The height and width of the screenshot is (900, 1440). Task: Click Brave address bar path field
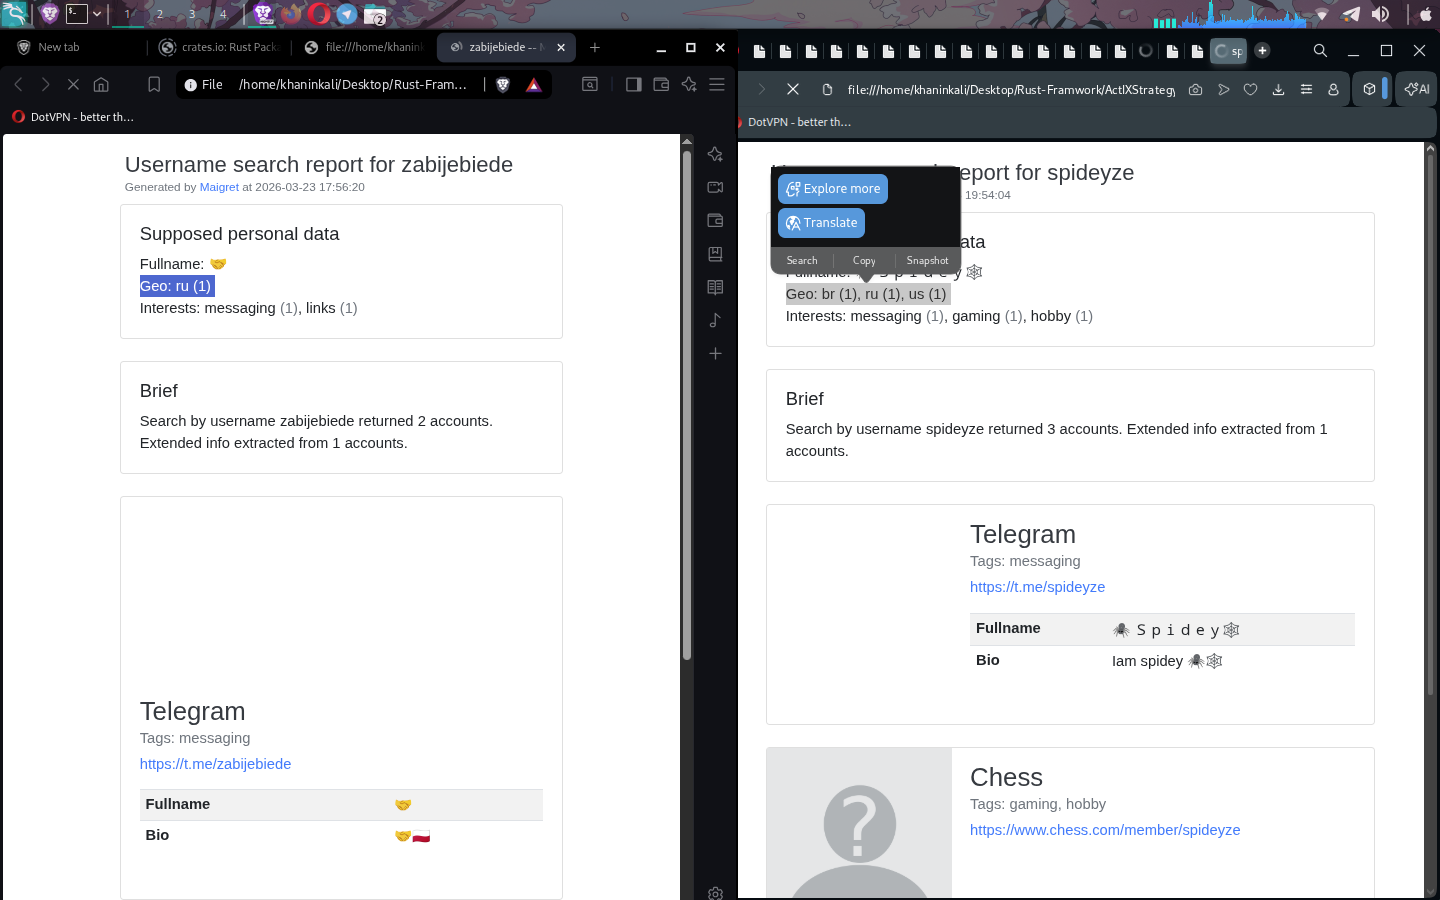pos(352,85)
